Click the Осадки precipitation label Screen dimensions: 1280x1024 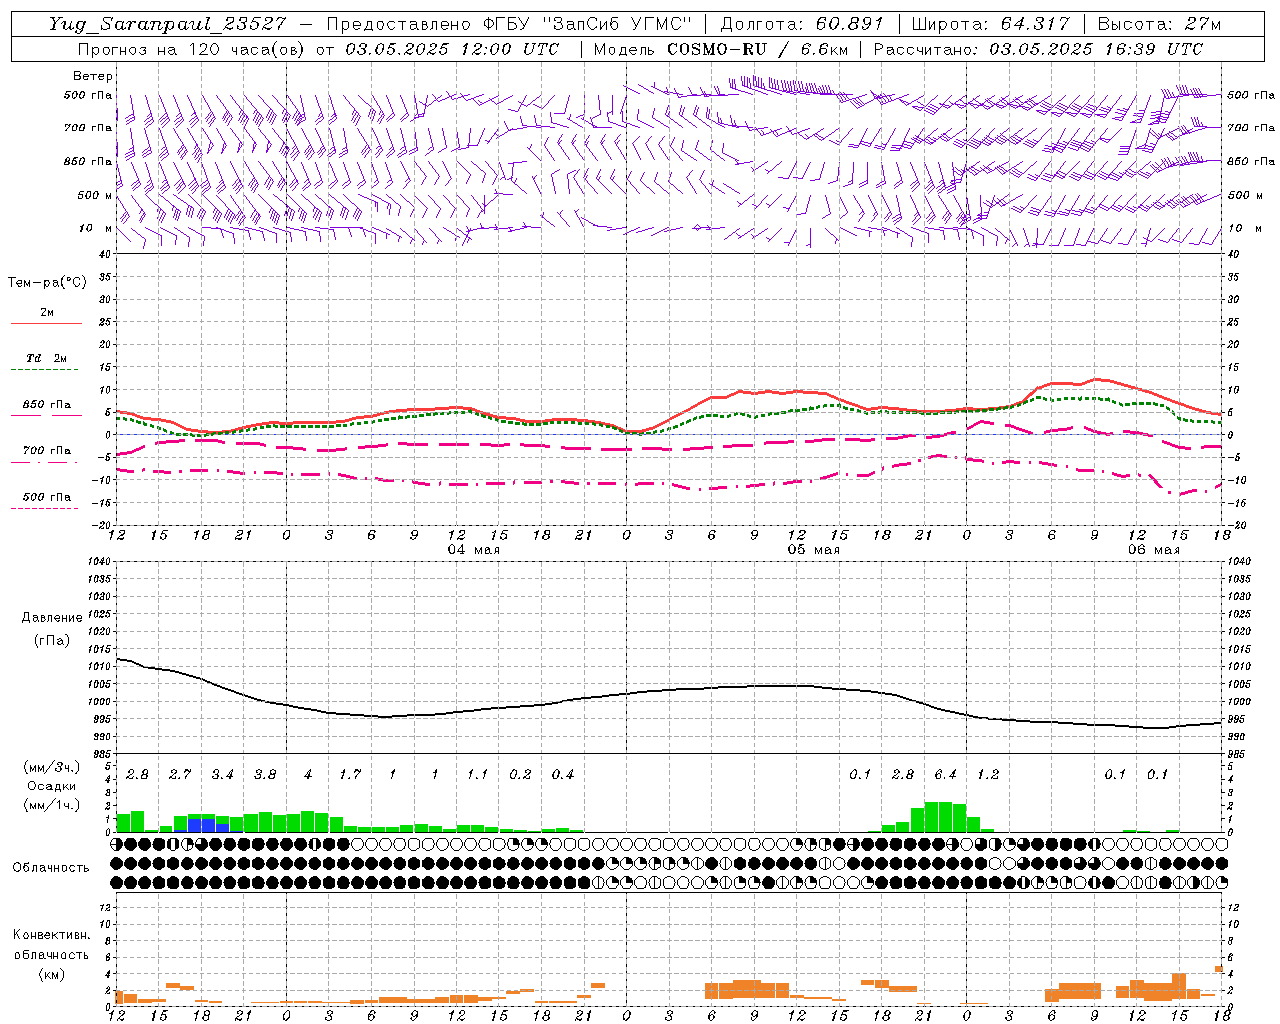coord(52,786)
